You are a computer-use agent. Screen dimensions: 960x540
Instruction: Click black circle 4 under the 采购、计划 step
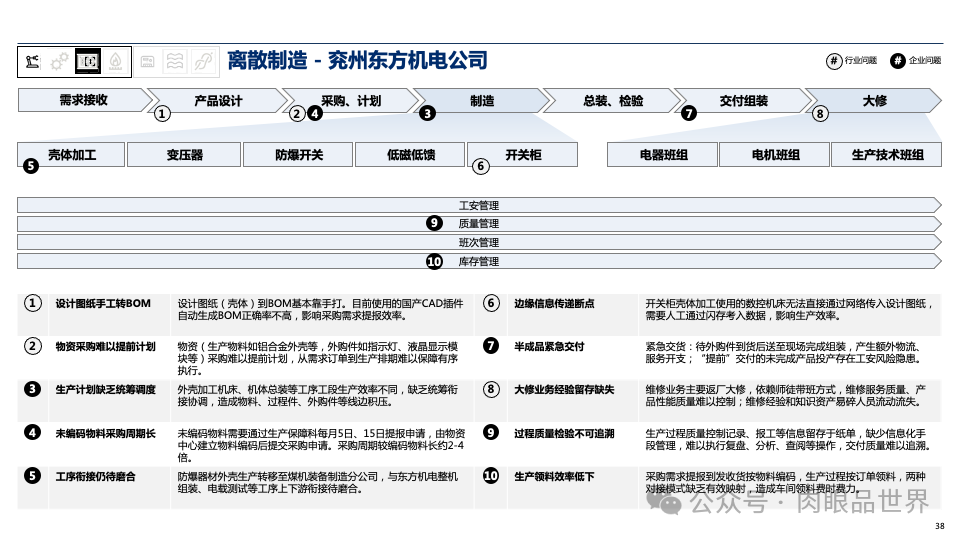point(315,113)
